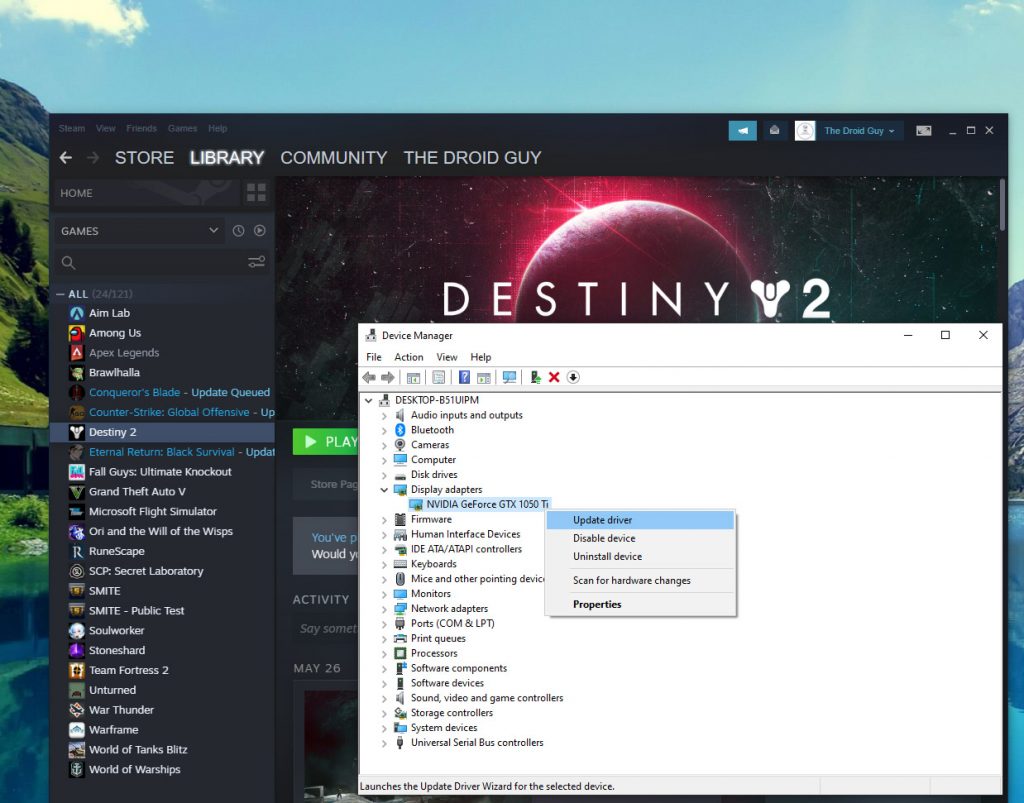Expand the Network adapters node
1024x803 pixels.
(384, 608)
